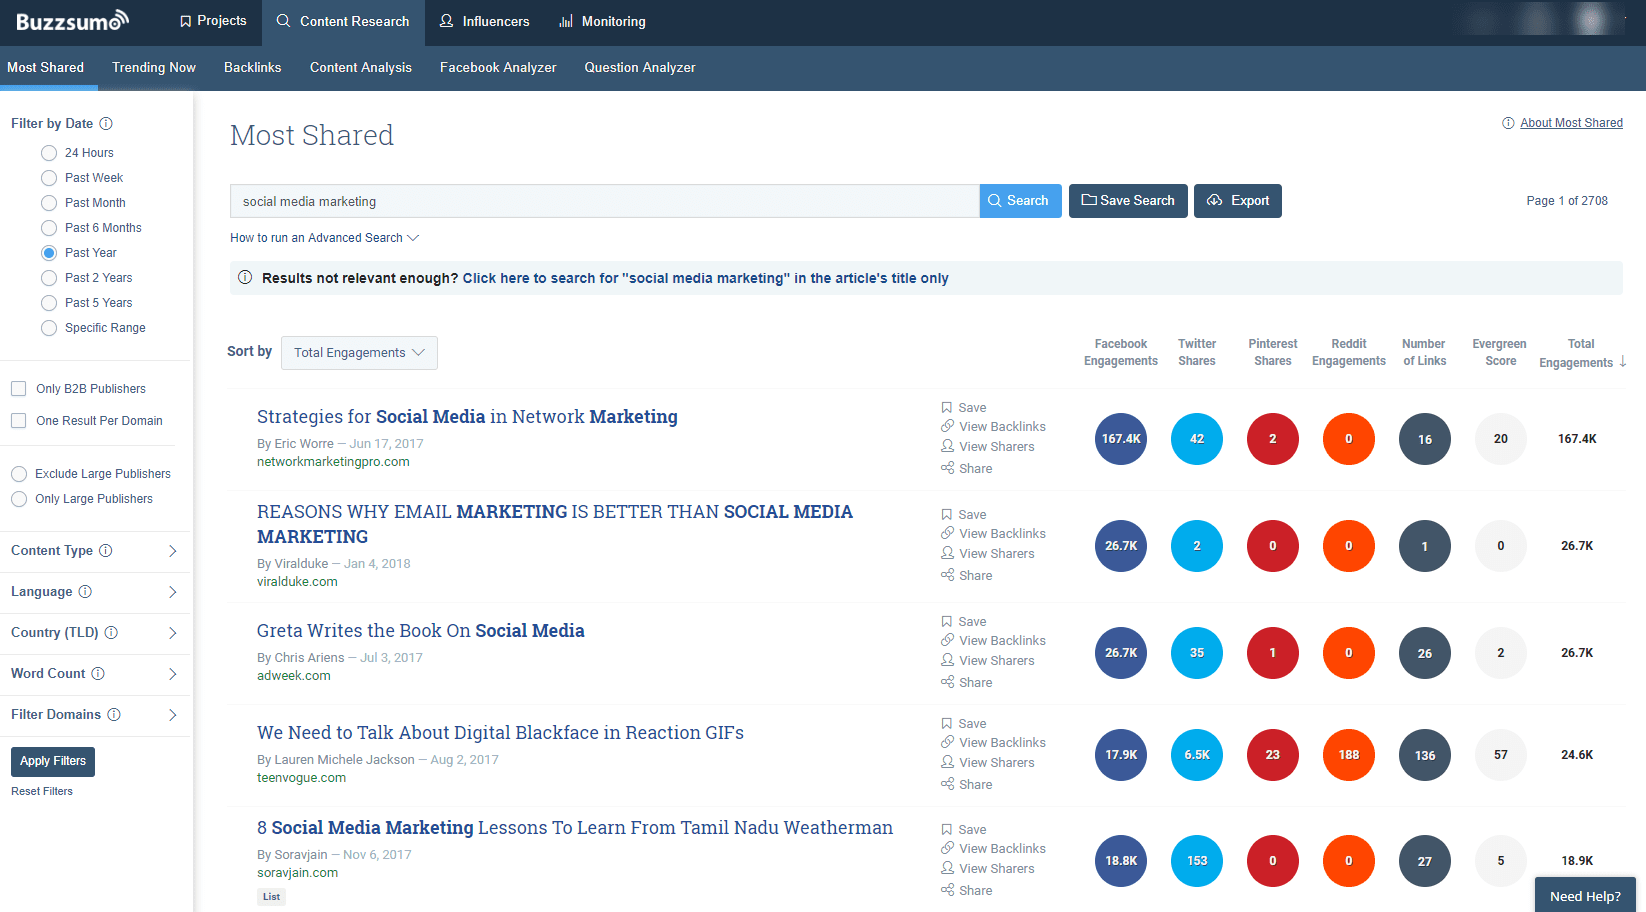Click the Facebook bubble showing 167.4K
Screen dimensions: 1646x912
point(1121,439)
